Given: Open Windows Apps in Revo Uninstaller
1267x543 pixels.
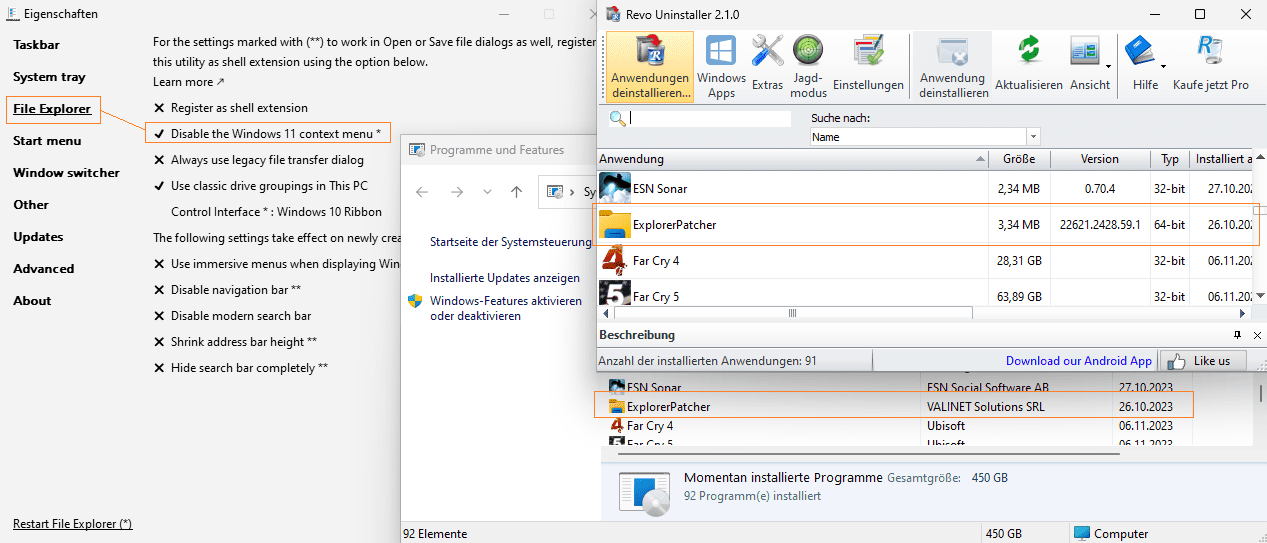Looking at the screenshot, I should tap(721, 67).
